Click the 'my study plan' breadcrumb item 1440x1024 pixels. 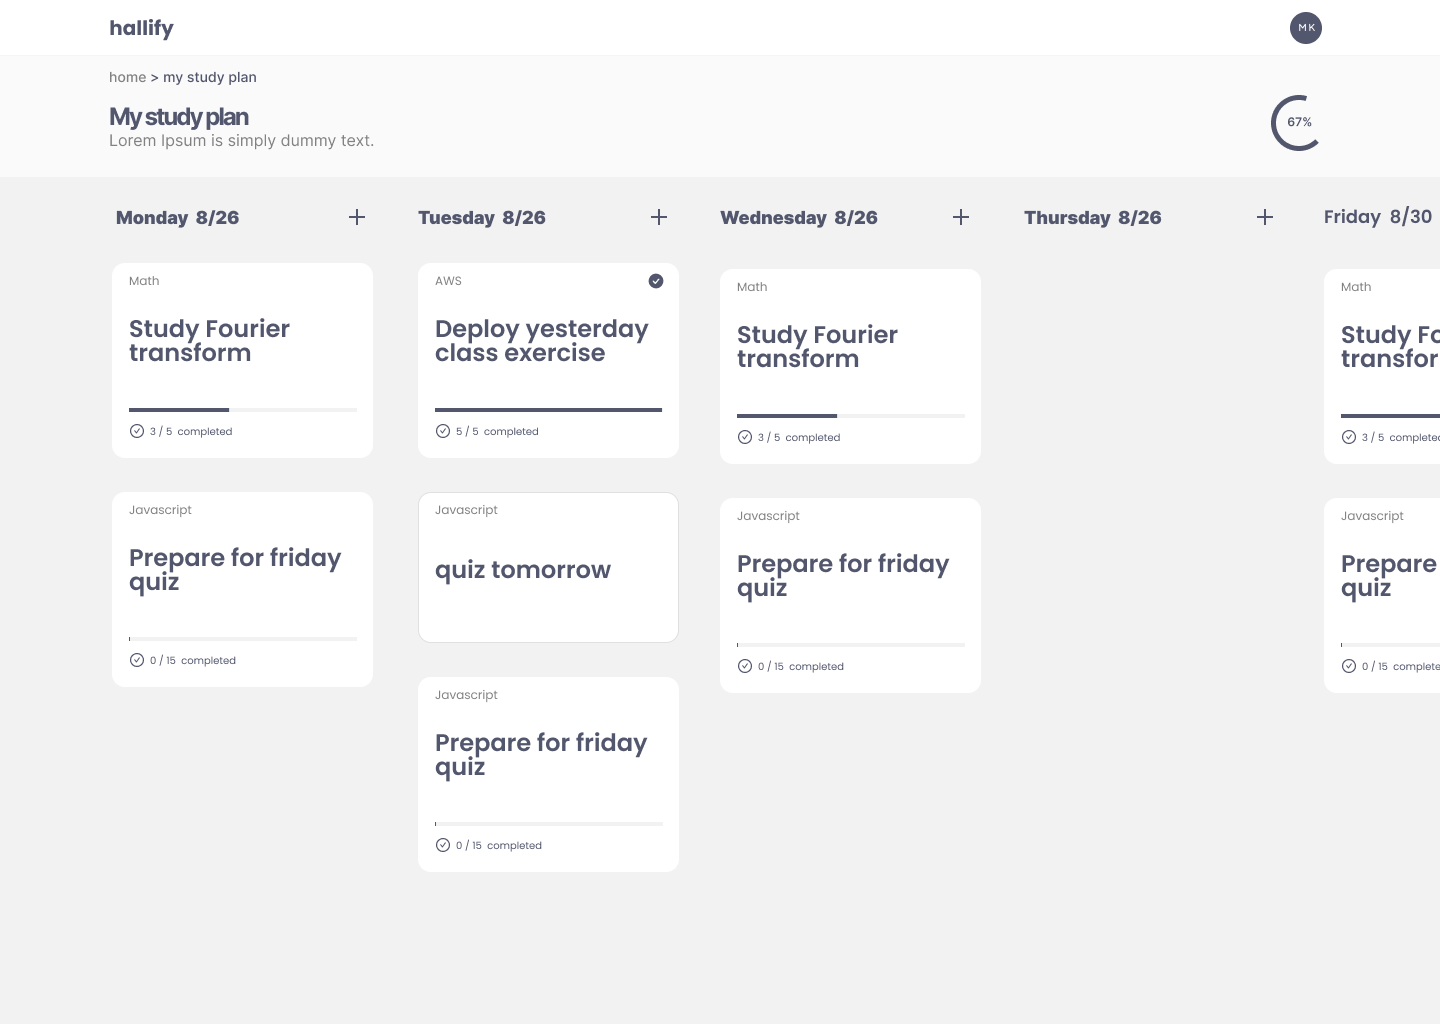coord(210,77)
